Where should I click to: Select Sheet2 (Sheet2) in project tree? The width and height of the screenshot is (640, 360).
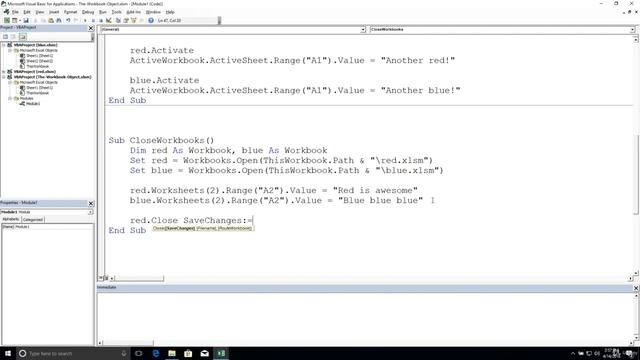coord(40,61)
